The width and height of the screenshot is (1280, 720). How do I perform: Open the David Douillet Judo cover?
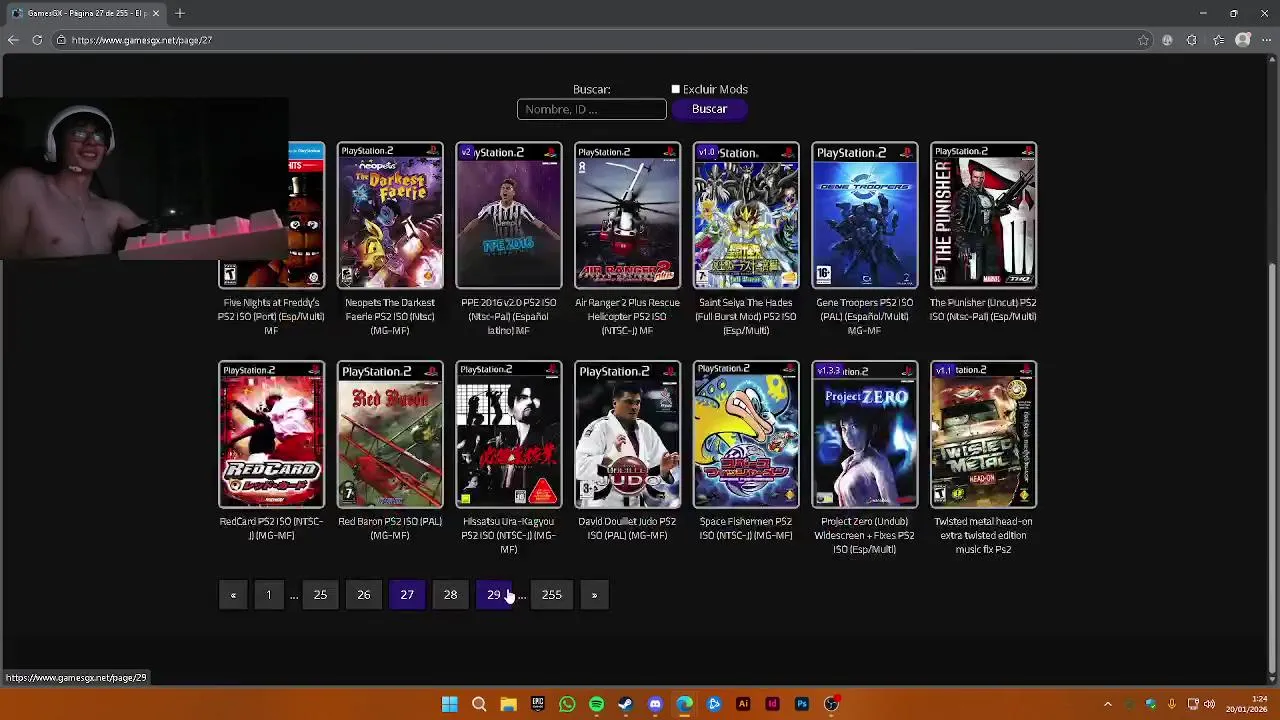coord(627,434)
